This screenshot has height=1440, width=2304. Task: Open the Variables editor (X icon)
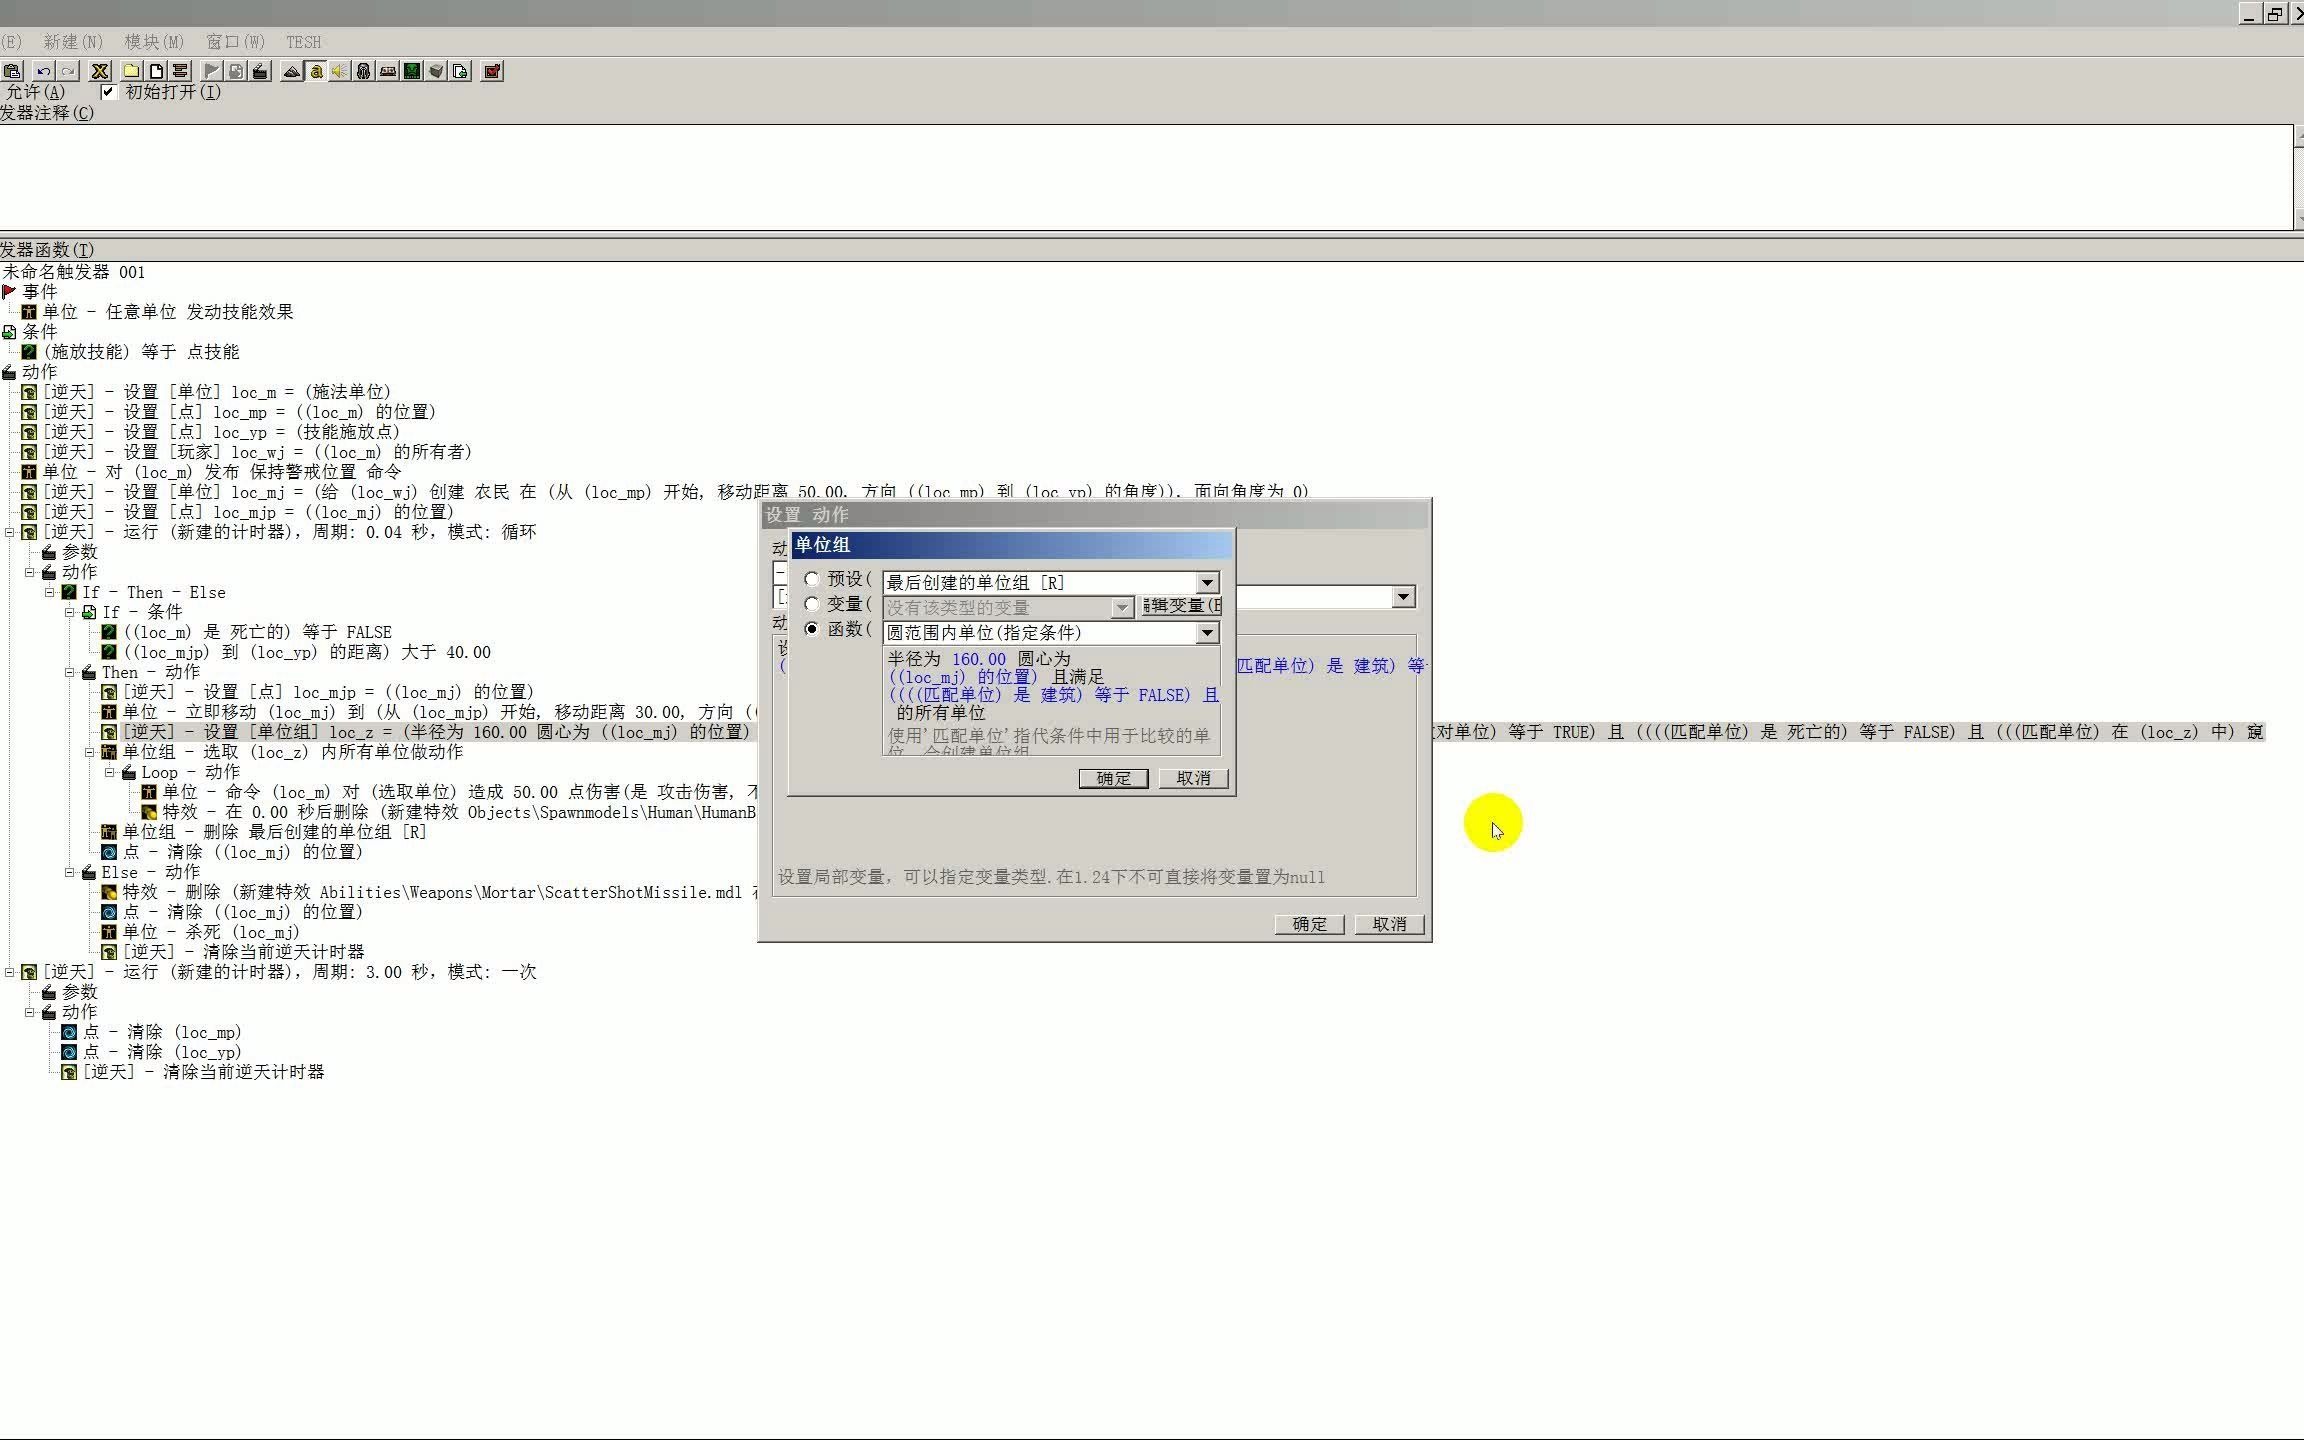(x=100, y=71)
